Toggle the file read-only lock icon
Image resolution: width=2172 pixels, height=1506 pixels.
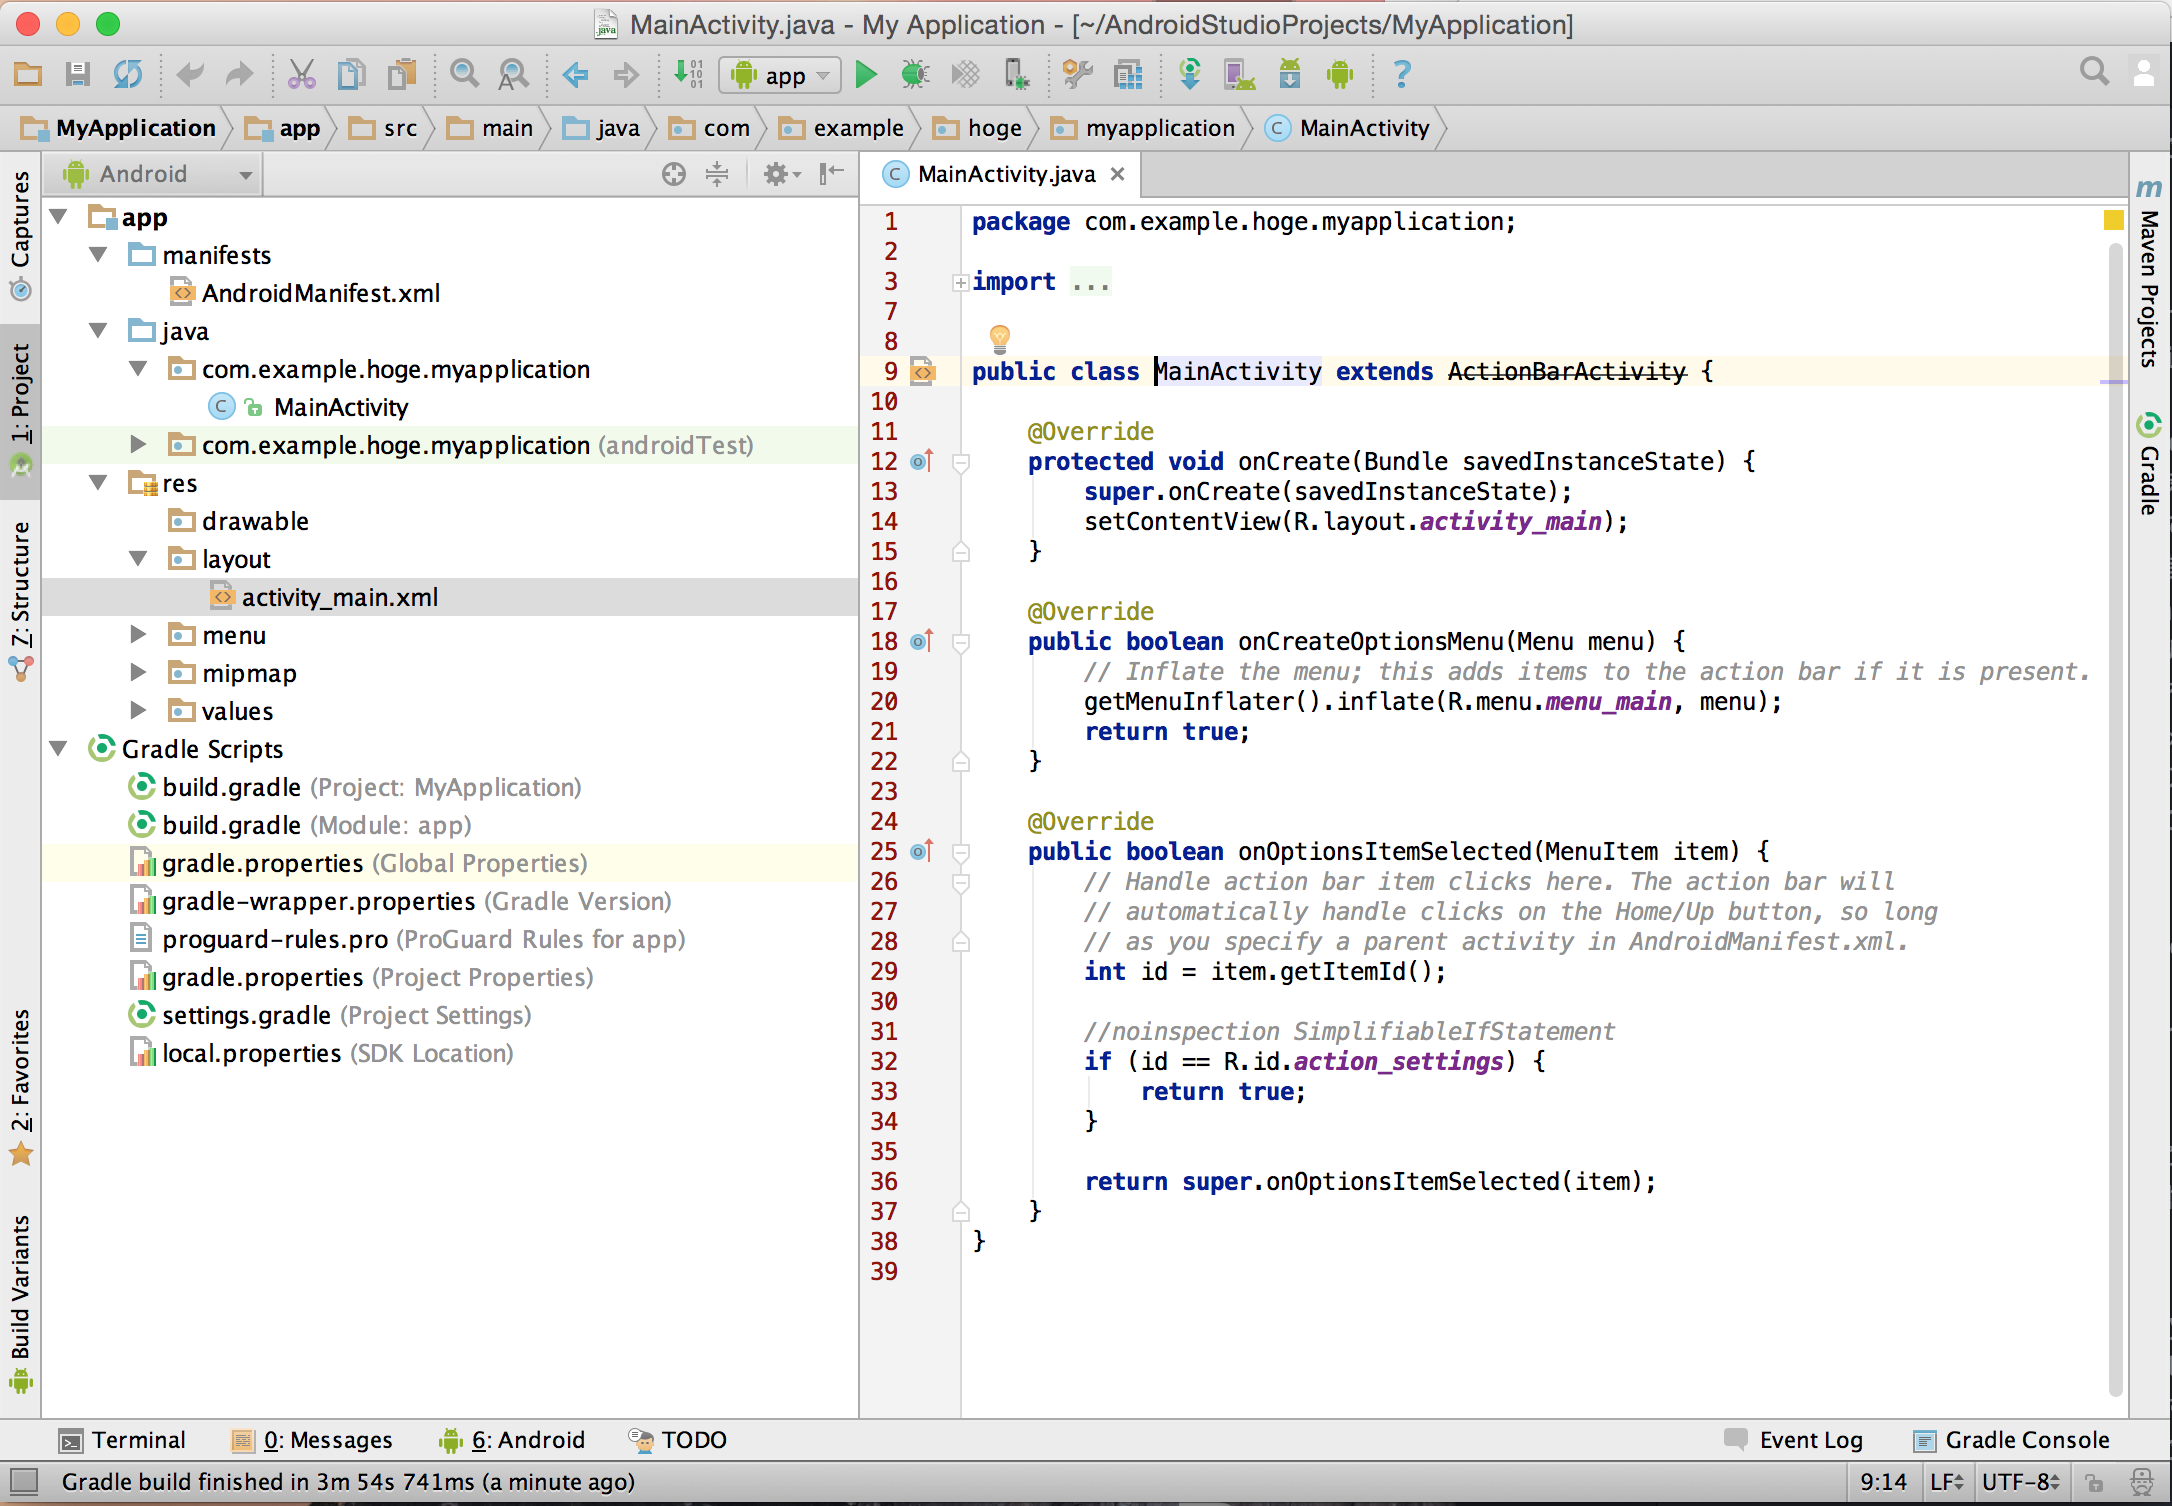pyautogui.click(x=2095, y=1481)
